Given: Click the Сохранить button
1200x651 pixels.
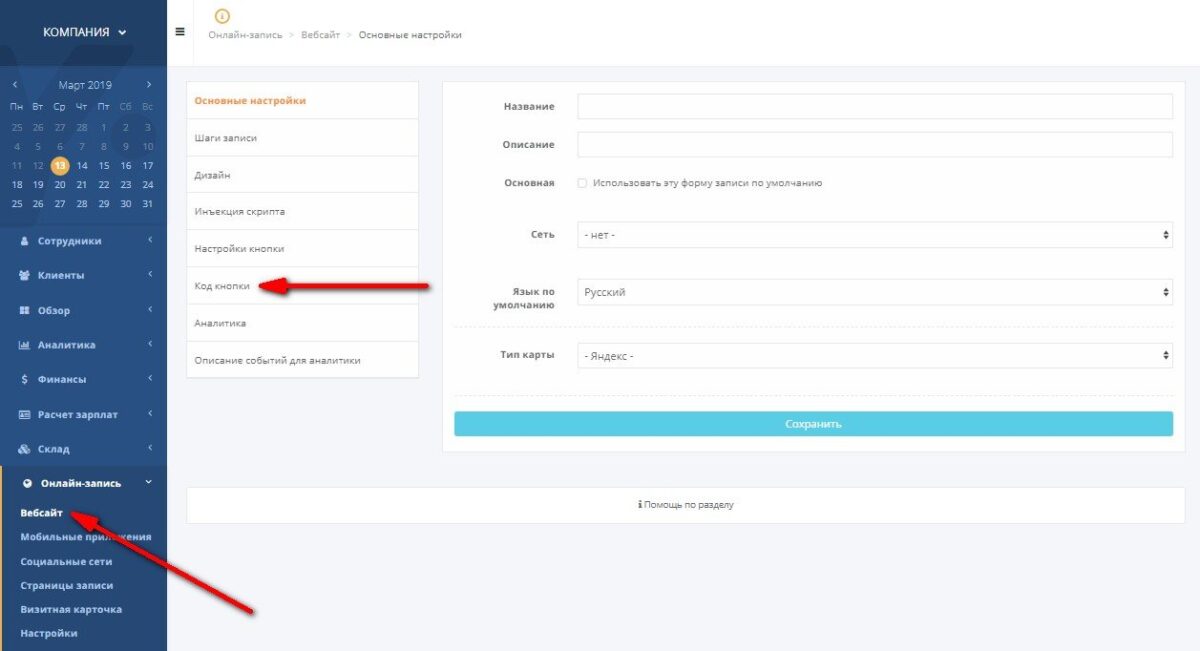Looking at the screenshot, I should 813,424.
